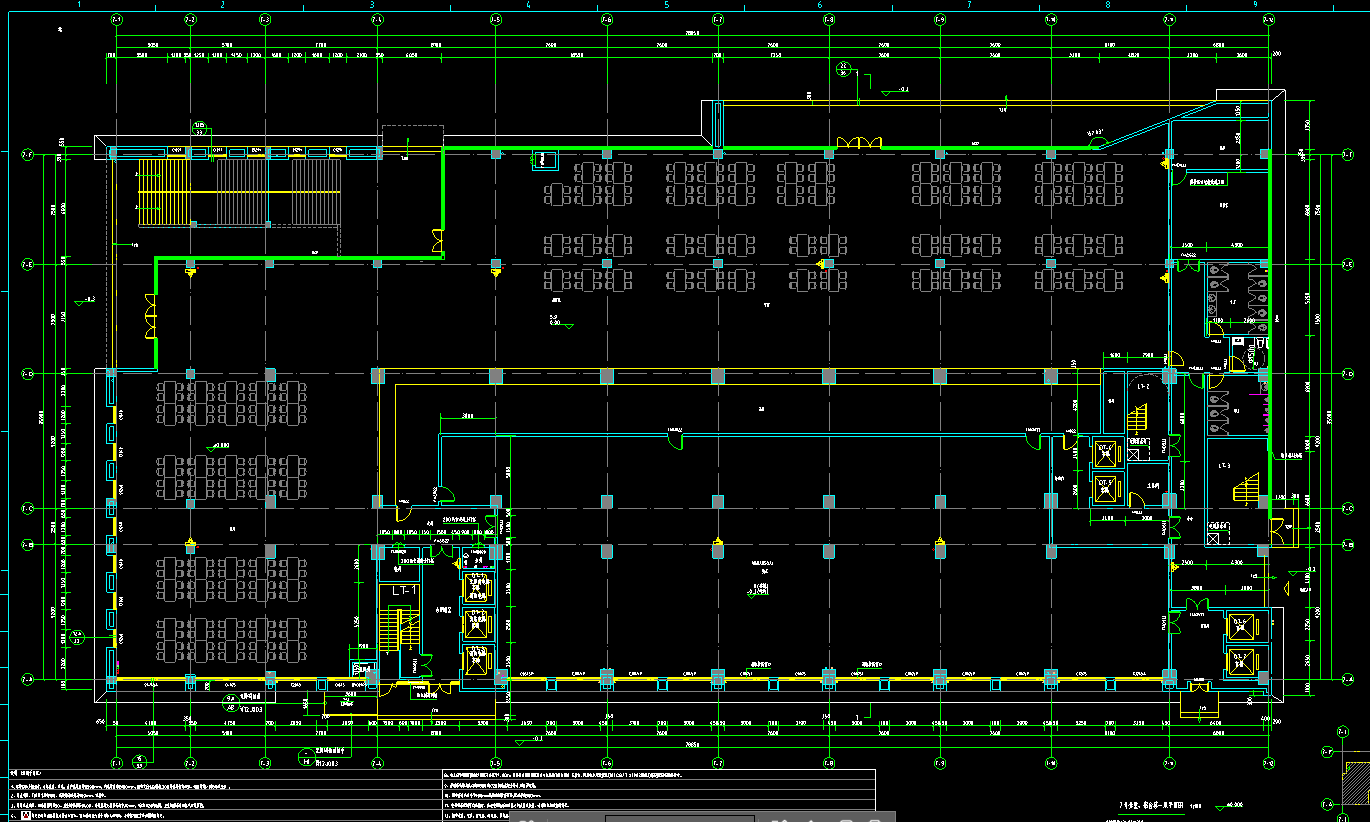Viewport: 1370px width, 822px height.
Task: Click zone number 5 on the top border
Action: 666,5
